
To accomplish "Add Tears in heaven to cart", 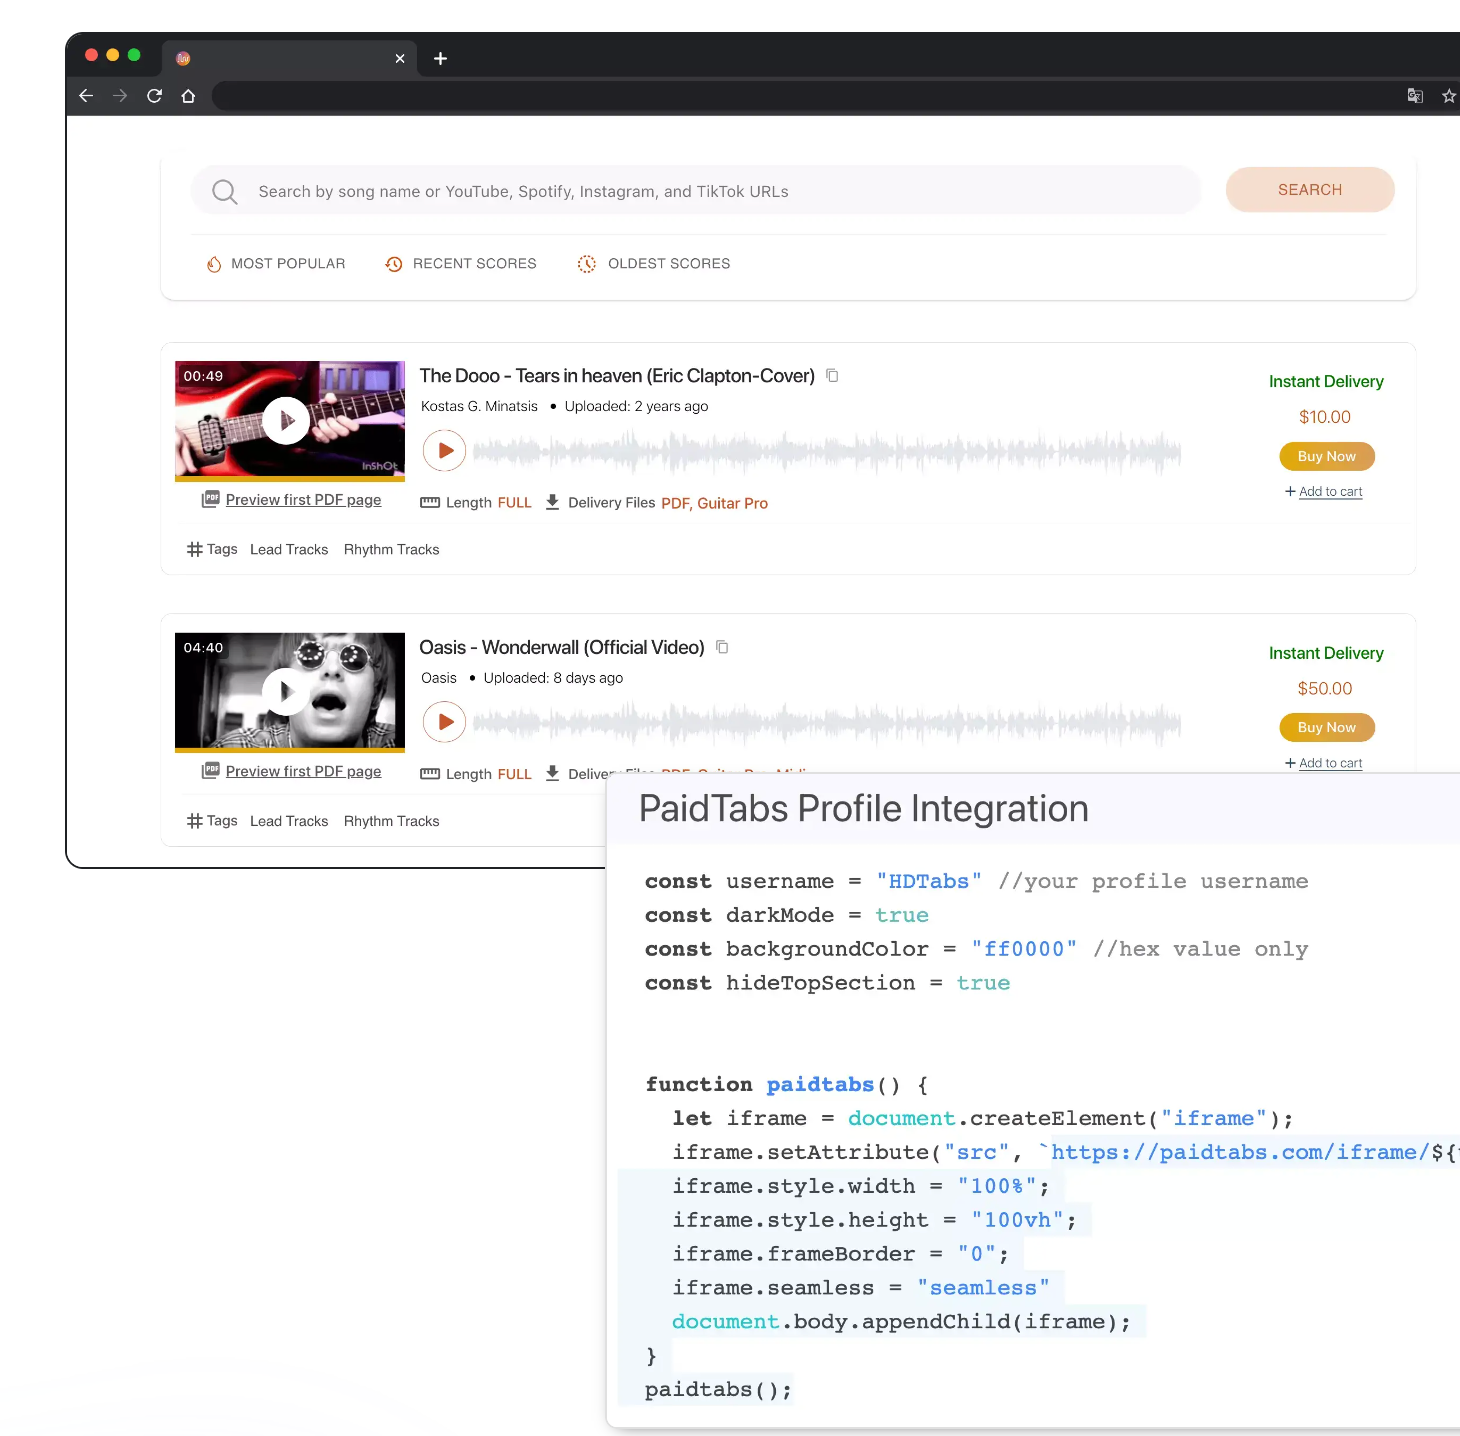I will 1324,492.
